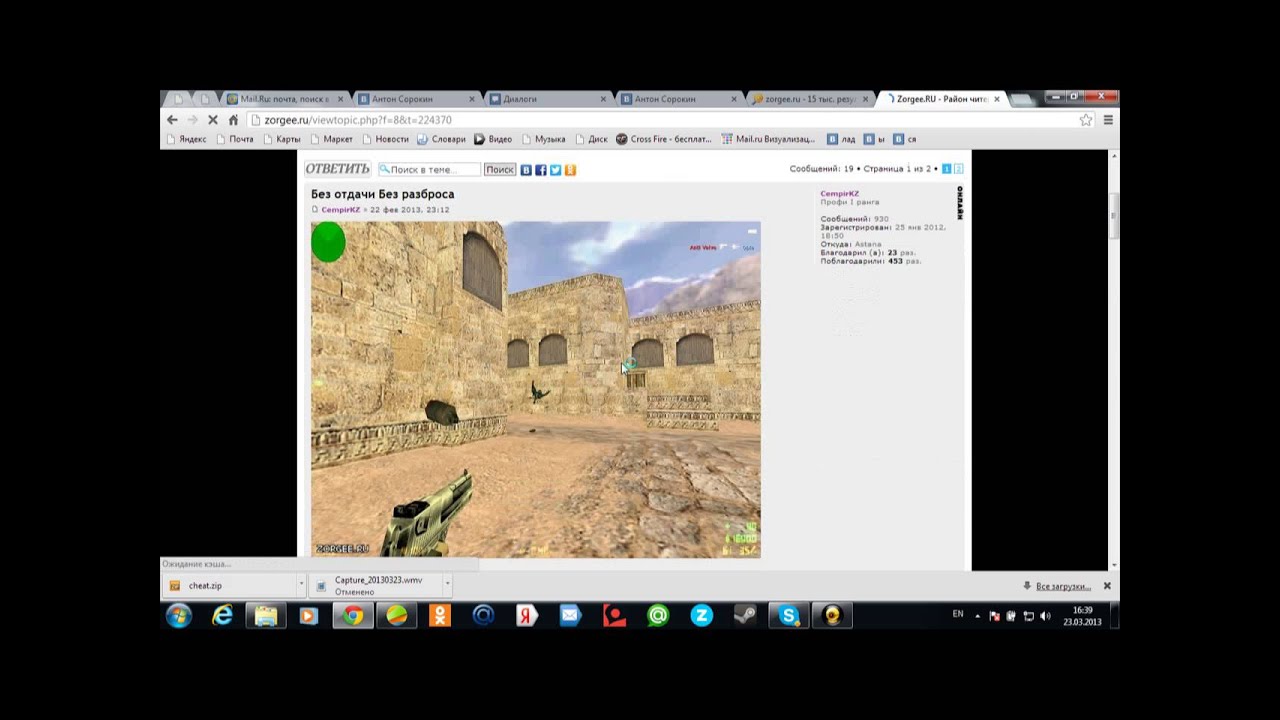Open the Steam taskbar icon
Viewport: 1280px width, 720px height.
pyautogui.click(x=745, y=616)
